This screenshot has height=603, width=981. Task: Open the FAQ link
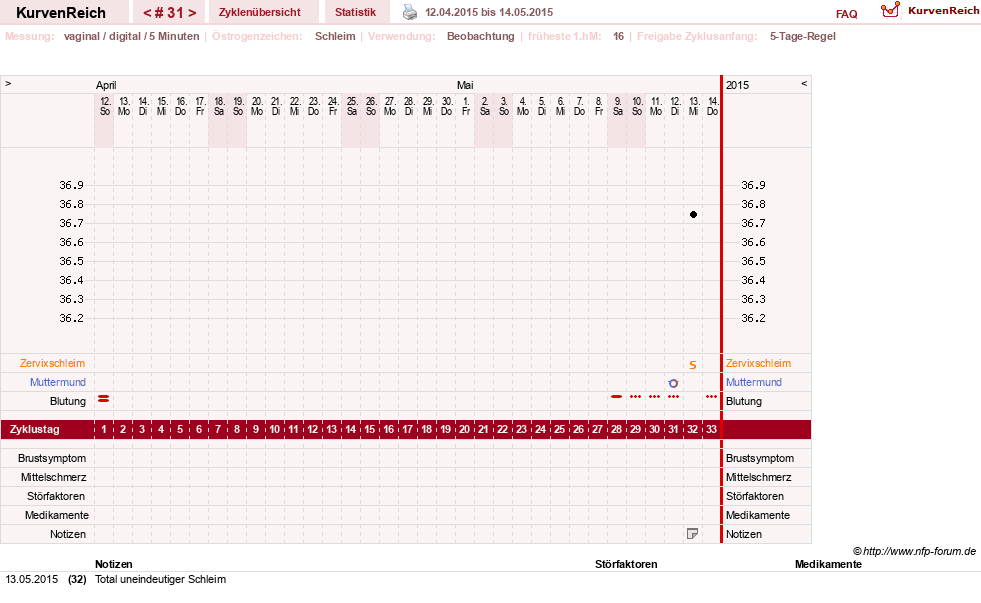point(846,14)
